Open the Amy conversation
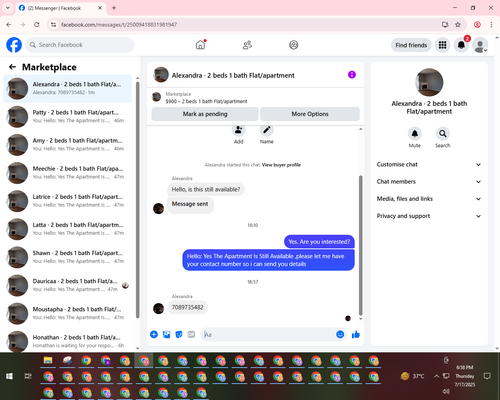The height and width of the screenshot is (400, 500). click(67, 145)
